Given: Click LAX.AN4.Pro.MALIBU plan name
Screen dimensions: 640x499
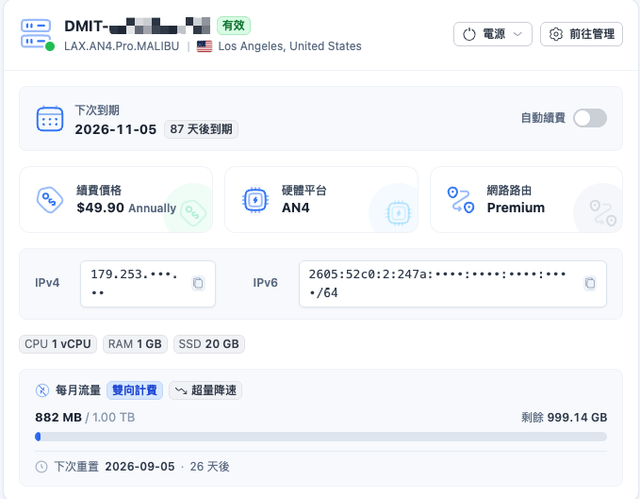Looking at the screenshot, I should click(x=122, y=46).
